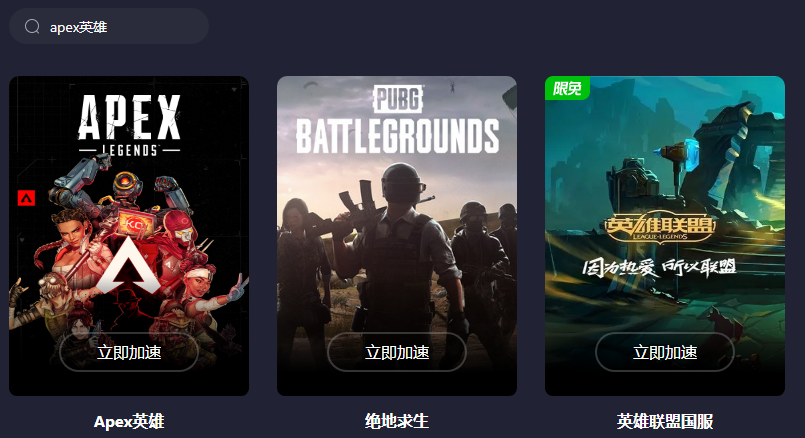Click the magnifier search icon
This screenshot has width=805, height=438.
pyautogui.click(x=32, y=26)
